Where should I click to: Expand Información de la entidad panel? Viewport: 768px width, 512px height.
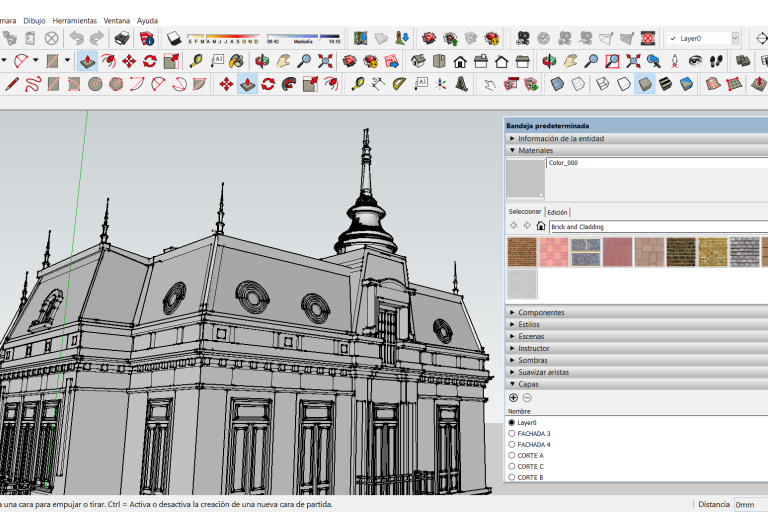click(637, 139)
